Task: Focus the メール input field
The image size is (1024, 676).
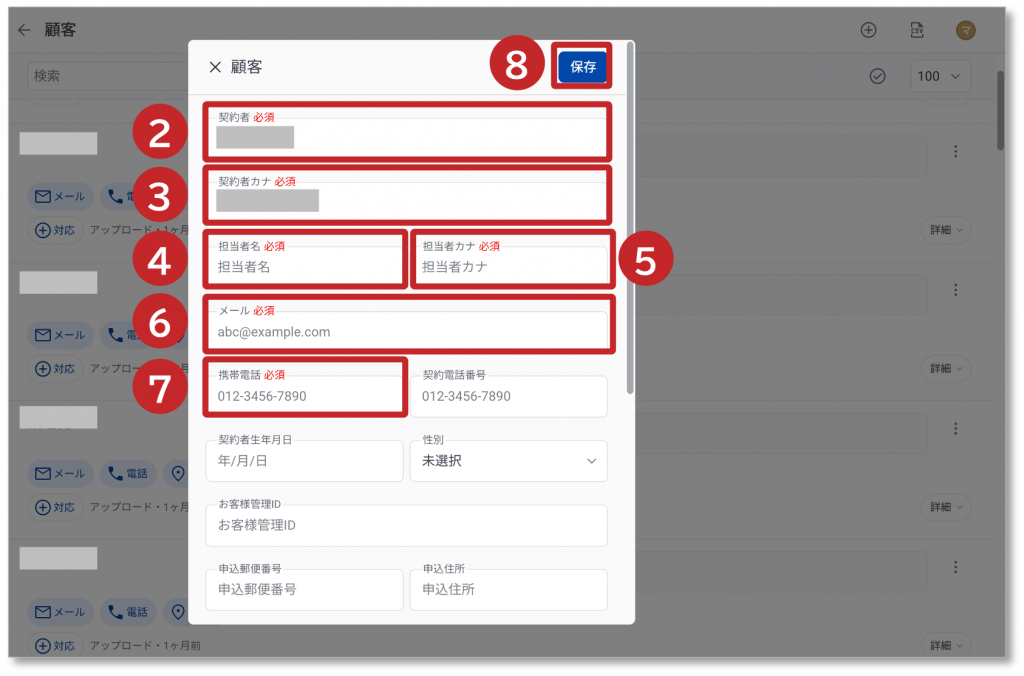Action: click(408, 331)
